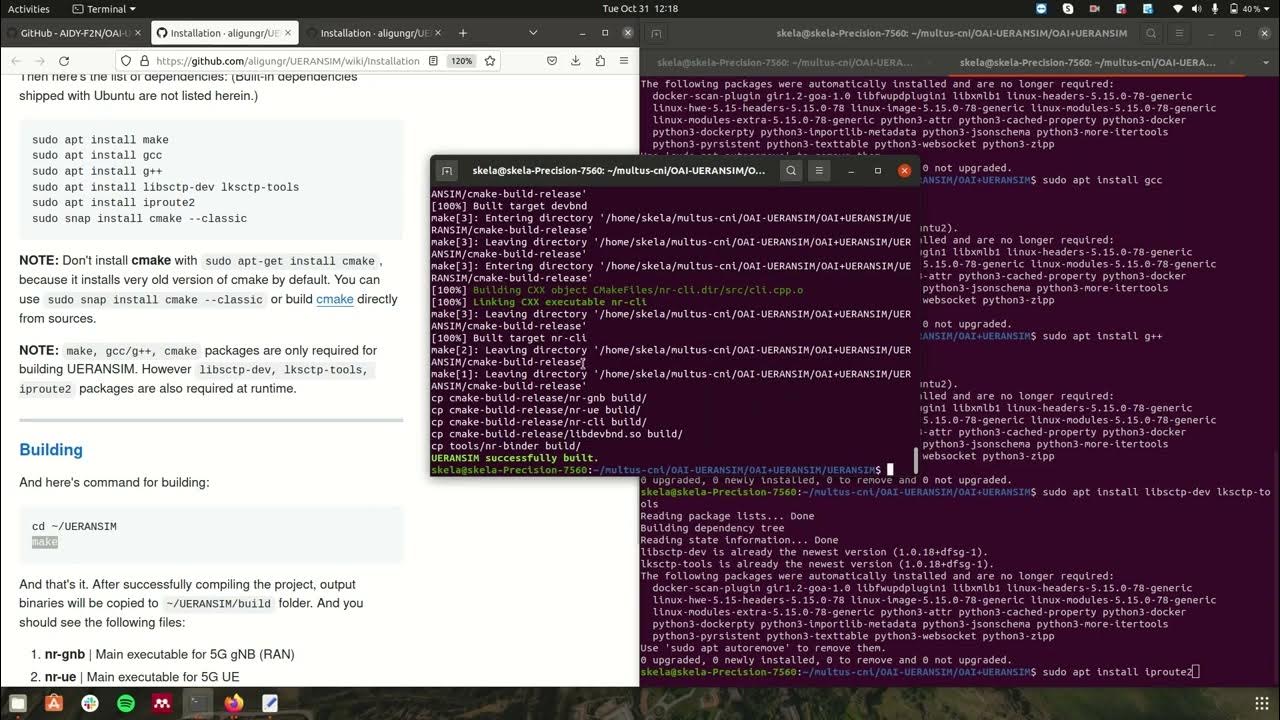1280x720 pixels.
Task: Click front terminal scrollbar handle
Action: tap(915, 460)
